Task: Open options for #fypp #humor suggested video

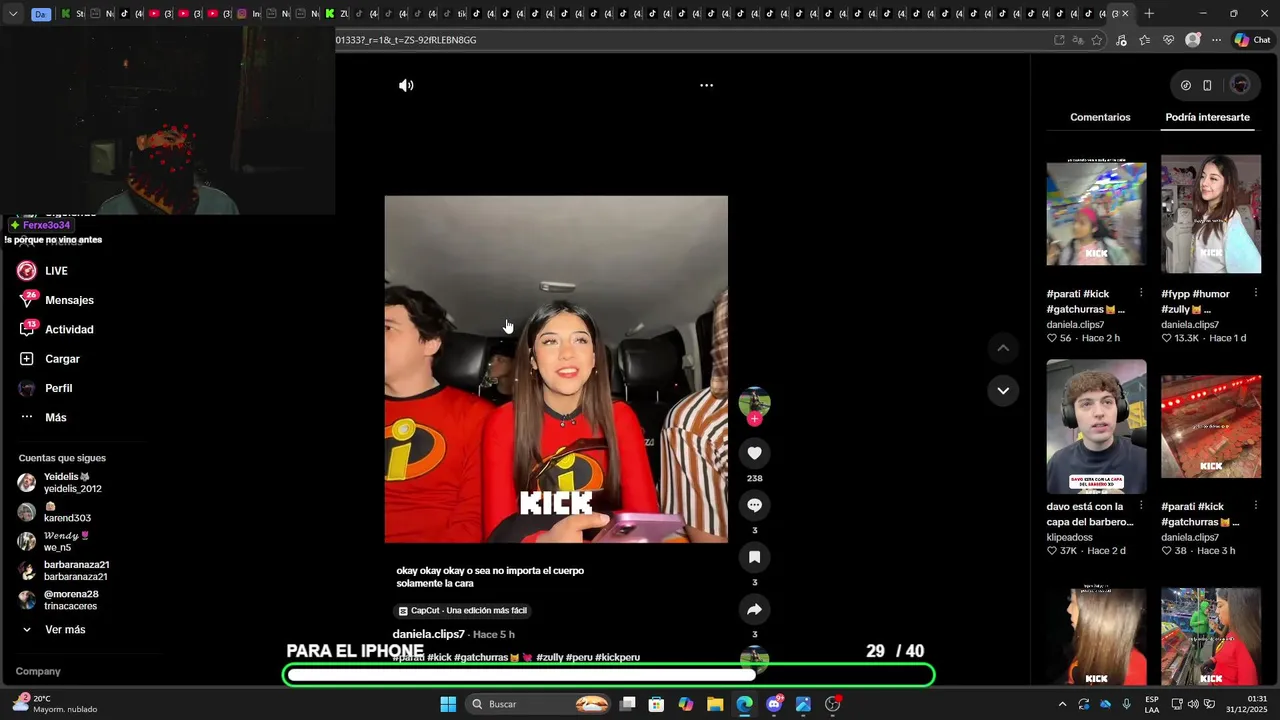Action: coord(1255,293)
